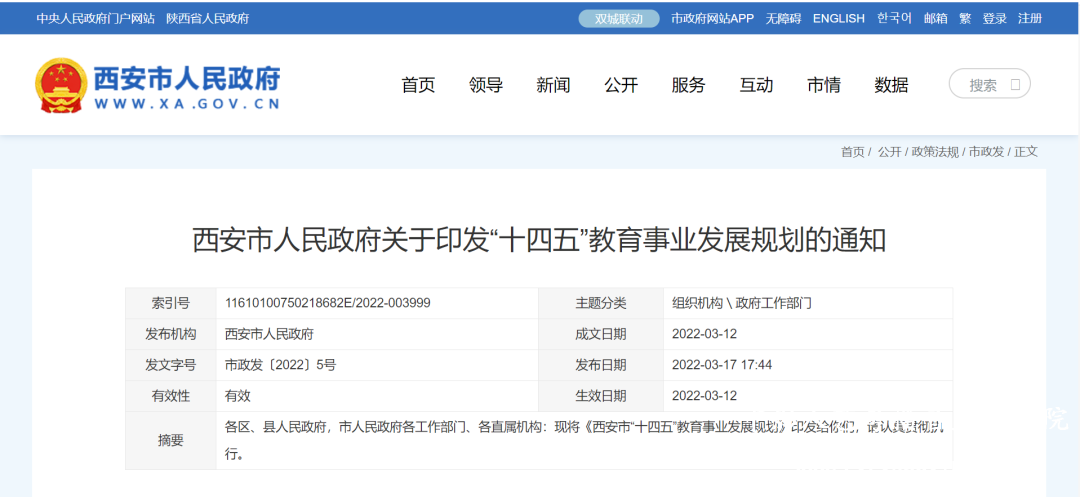Select 互动 in main navigation
The height and width of the screenshot is (497, 1080).
coord(756,85)
